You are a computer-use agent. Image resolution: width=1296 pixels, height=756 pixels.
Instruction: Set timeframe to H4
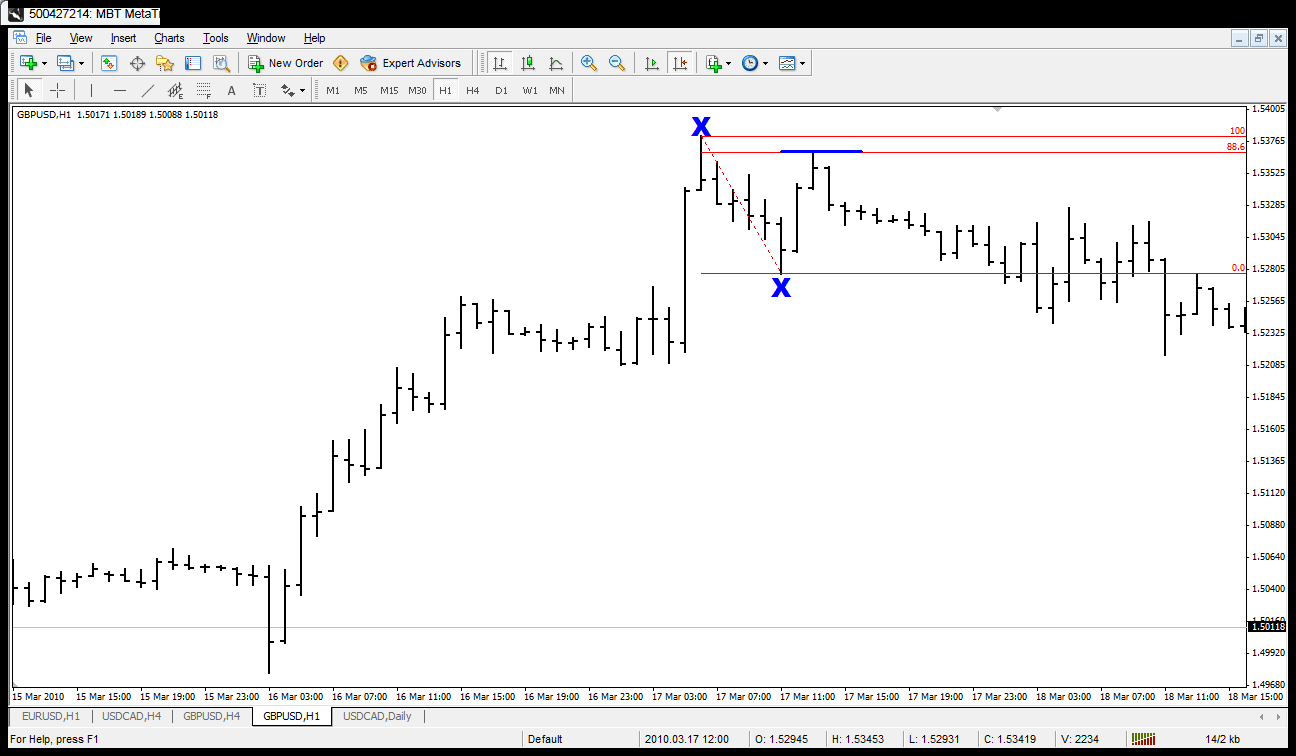(x=473, y=90)
